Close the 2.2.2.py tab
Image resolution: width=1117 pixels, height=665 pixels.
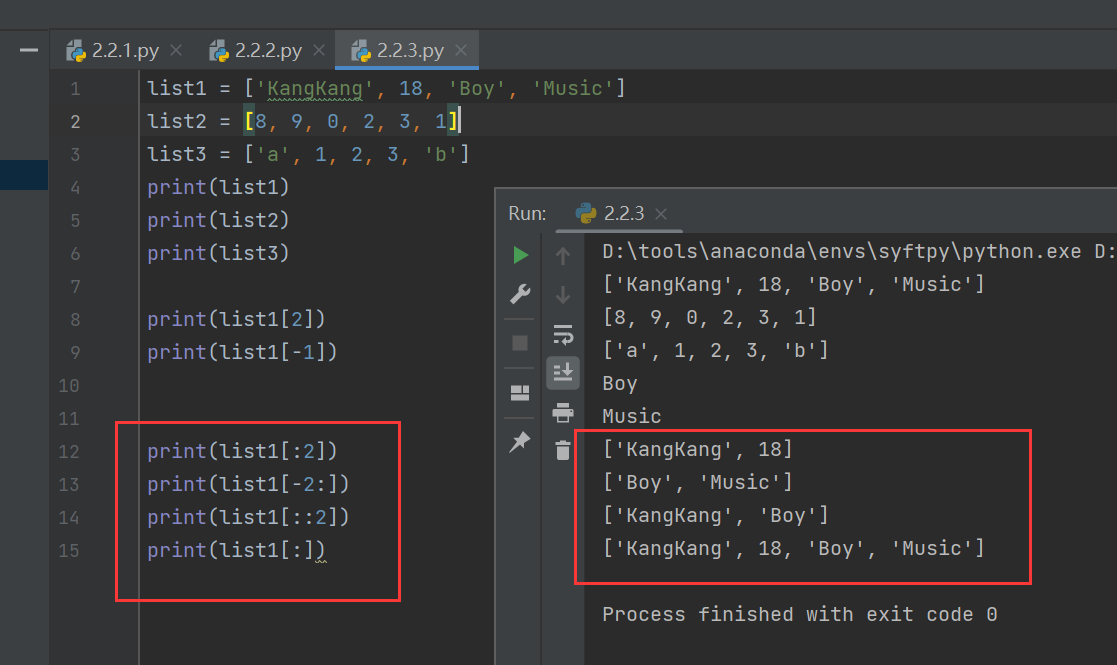(319, 51)
